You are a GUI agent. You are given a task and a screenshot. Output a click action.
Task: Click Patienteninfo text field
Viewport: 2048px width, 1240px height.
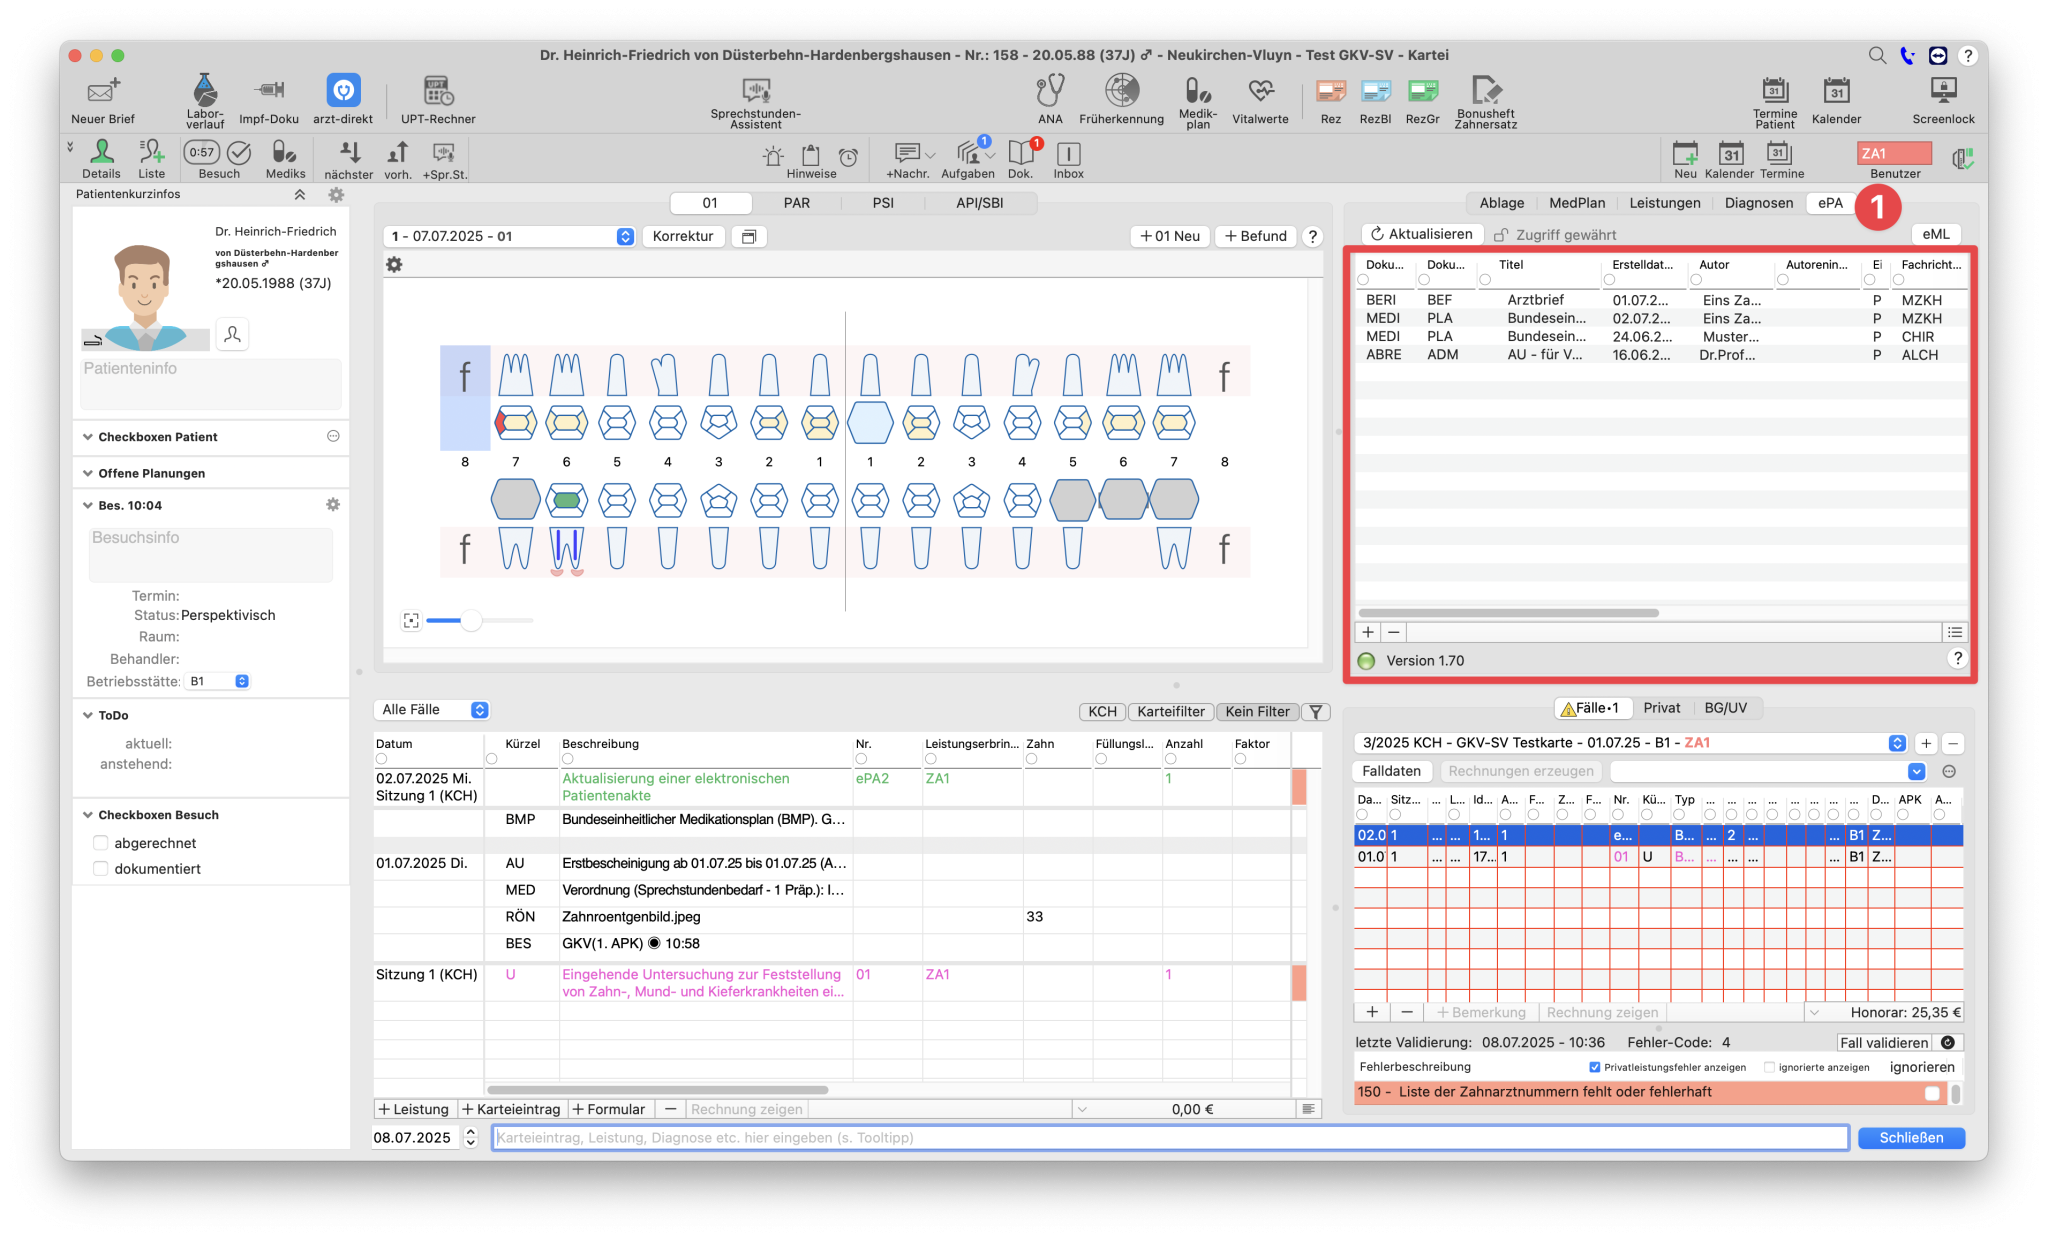tap(211, 384)
